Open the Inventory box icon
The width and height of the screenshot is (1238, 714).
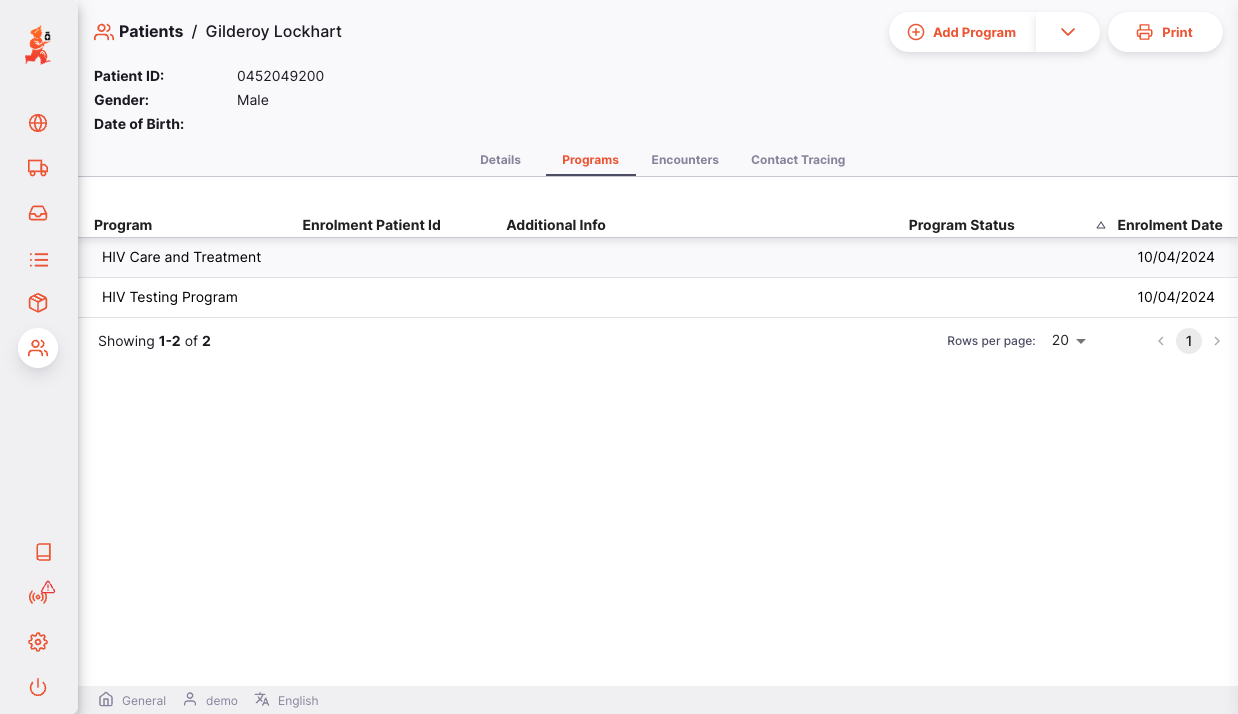click(x=38, y=303)
